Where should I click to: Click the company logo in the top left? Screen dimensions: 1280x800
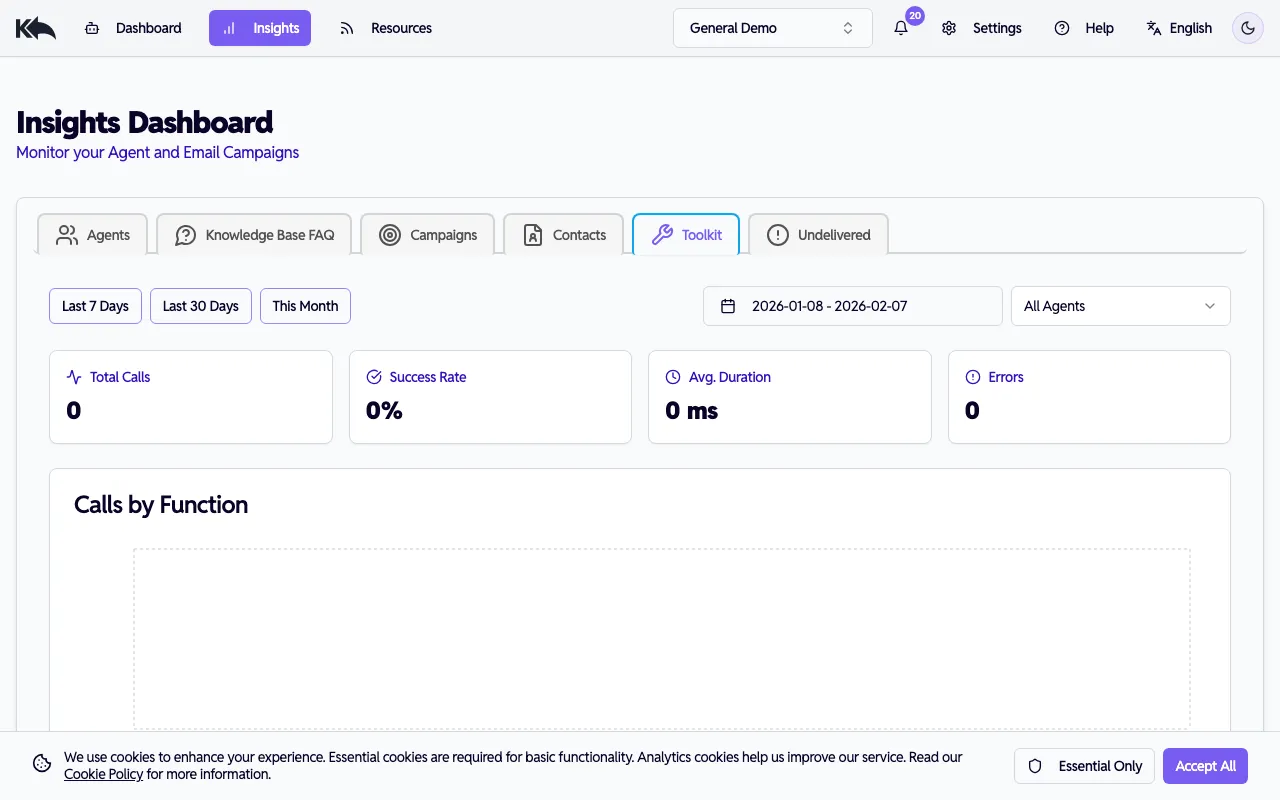pos(35,27)
